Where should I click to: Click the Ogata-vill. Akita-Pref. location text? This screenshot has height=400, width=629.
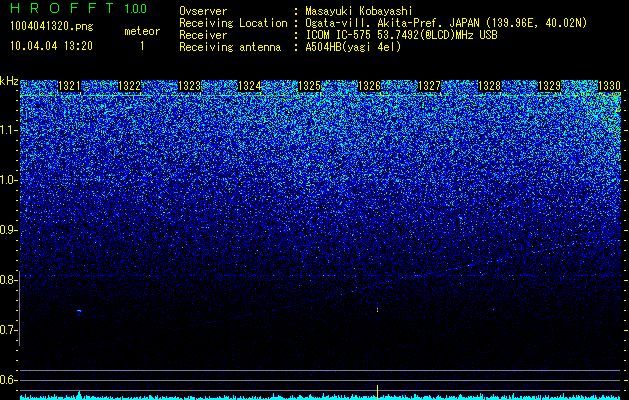tap(446, 23)
